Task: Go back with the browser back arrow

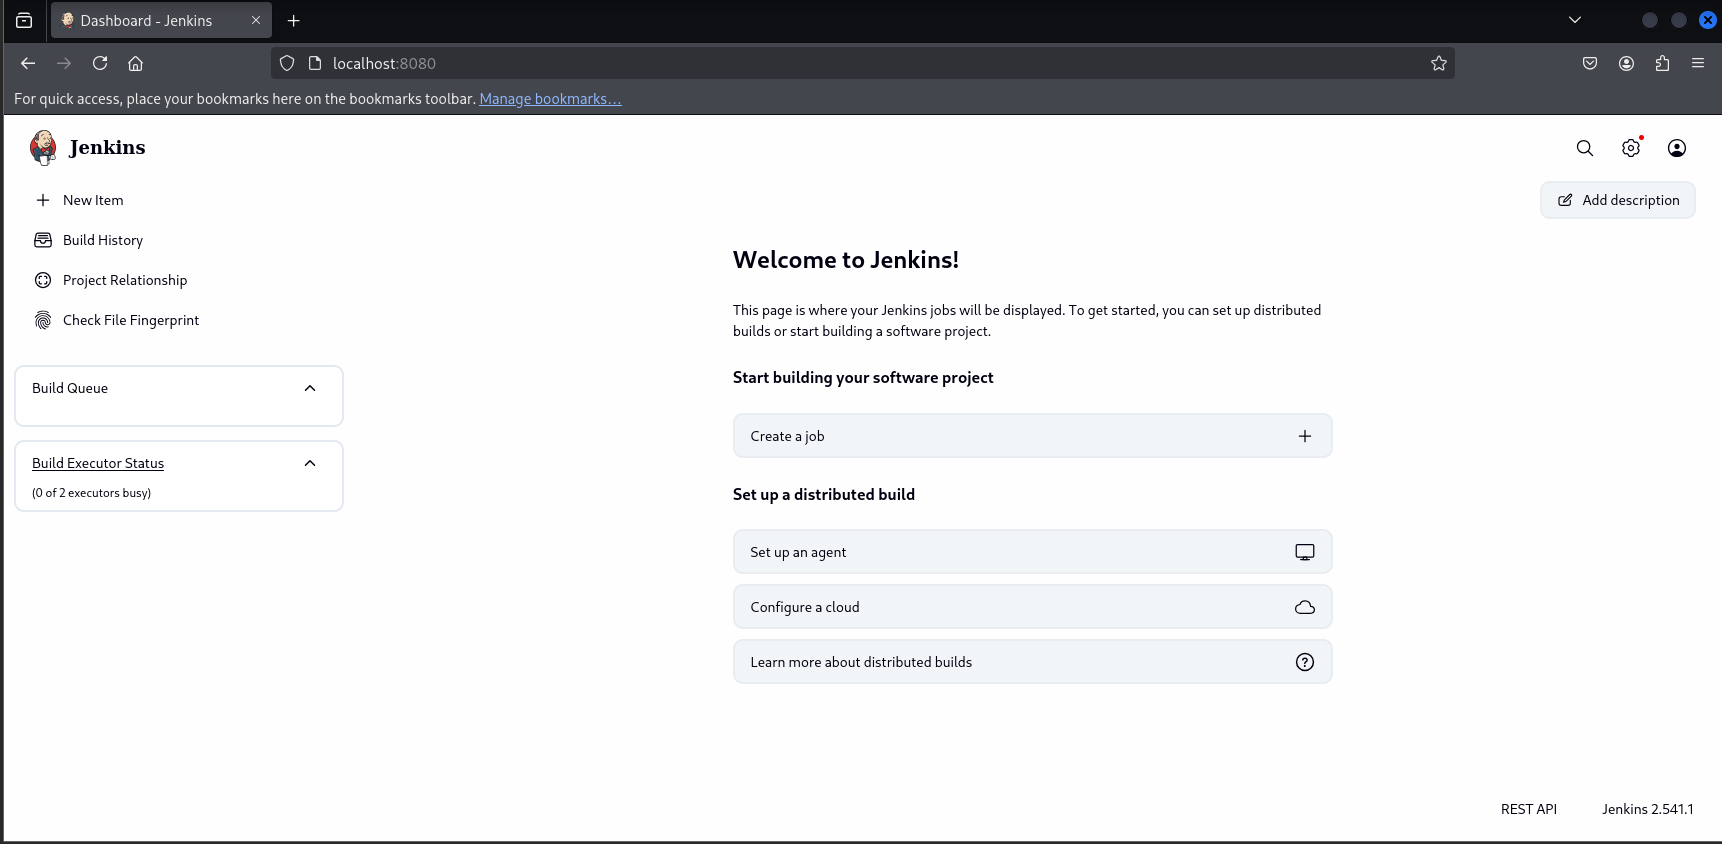Action: click(28, 63)
